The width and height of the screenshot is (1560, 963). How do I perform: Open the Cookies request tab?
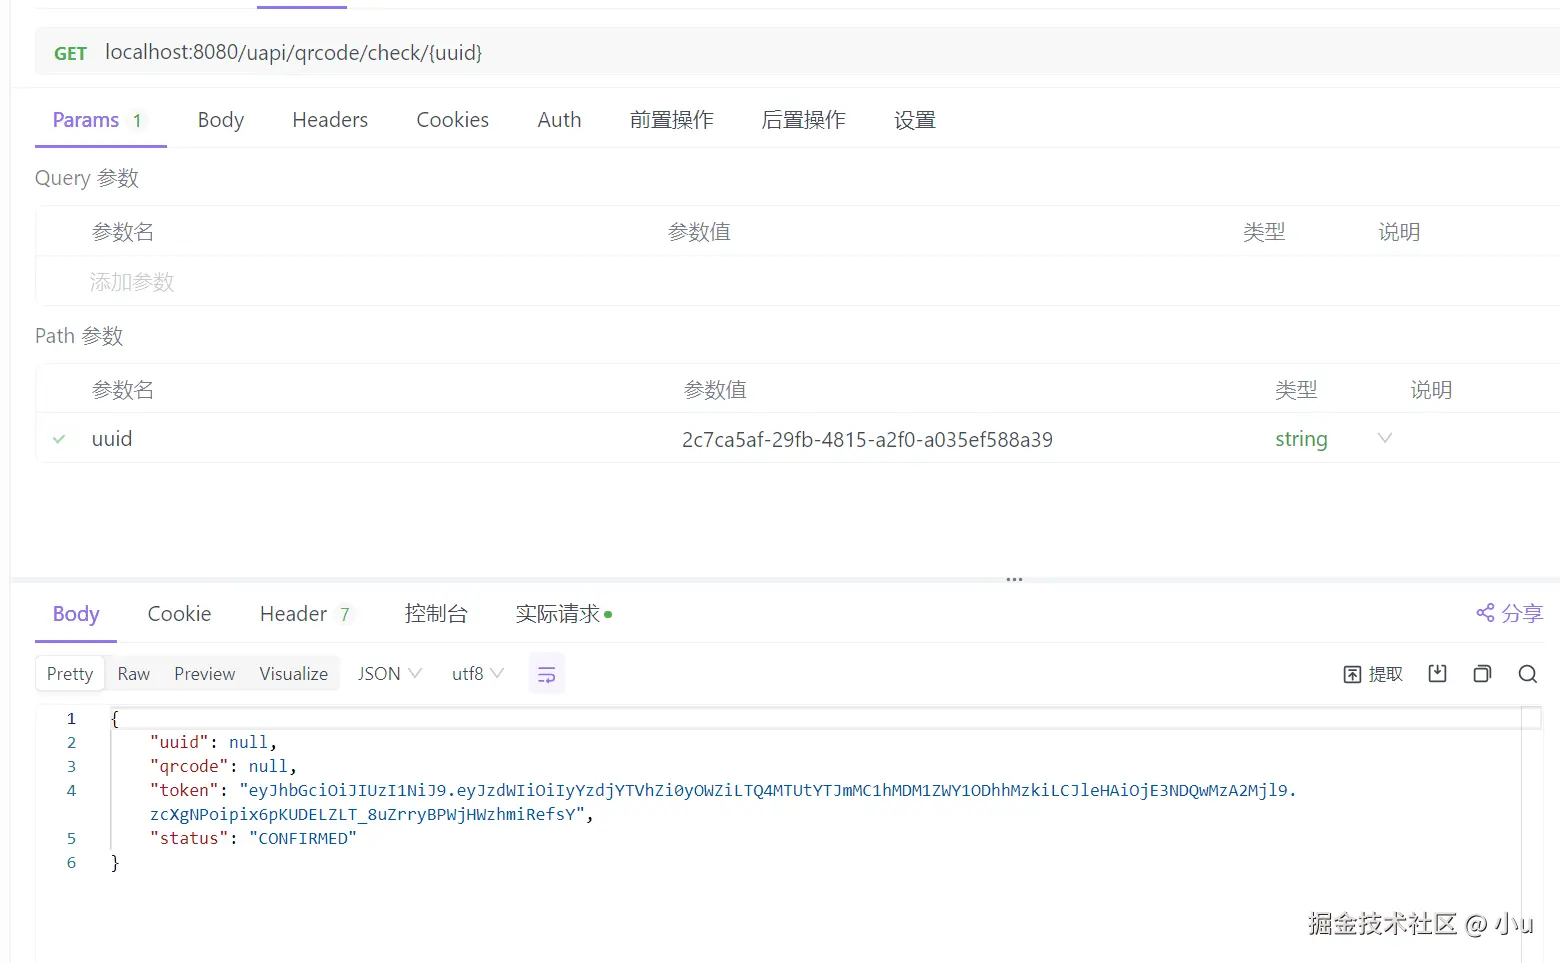[x=452, y=119]
